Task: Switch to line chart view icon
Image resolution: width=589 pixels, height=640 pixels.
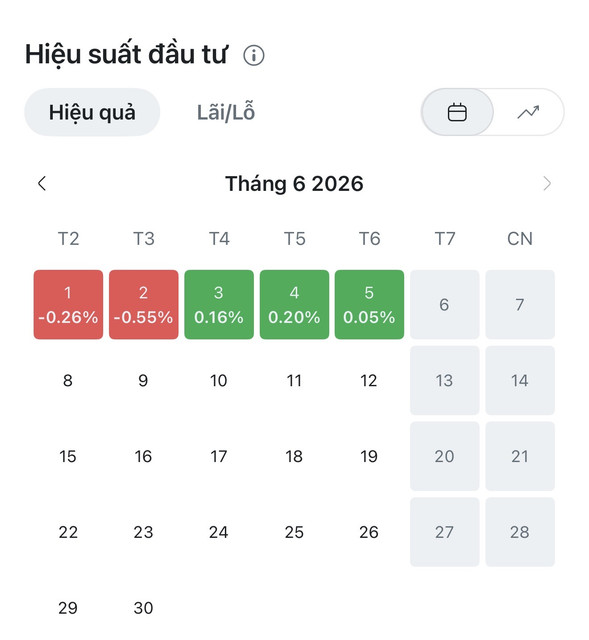Action: point(528,112)
